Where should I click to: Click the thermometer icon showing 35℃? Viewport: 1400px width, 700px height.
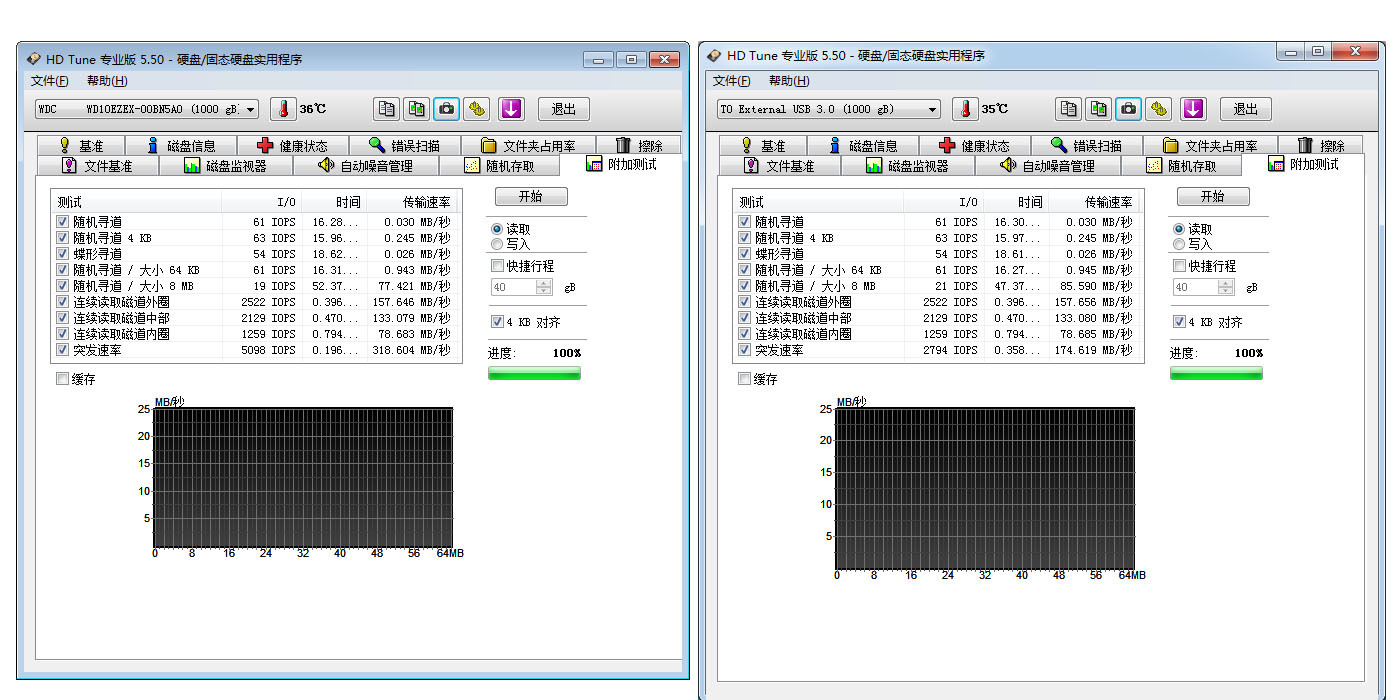[965, 110]
